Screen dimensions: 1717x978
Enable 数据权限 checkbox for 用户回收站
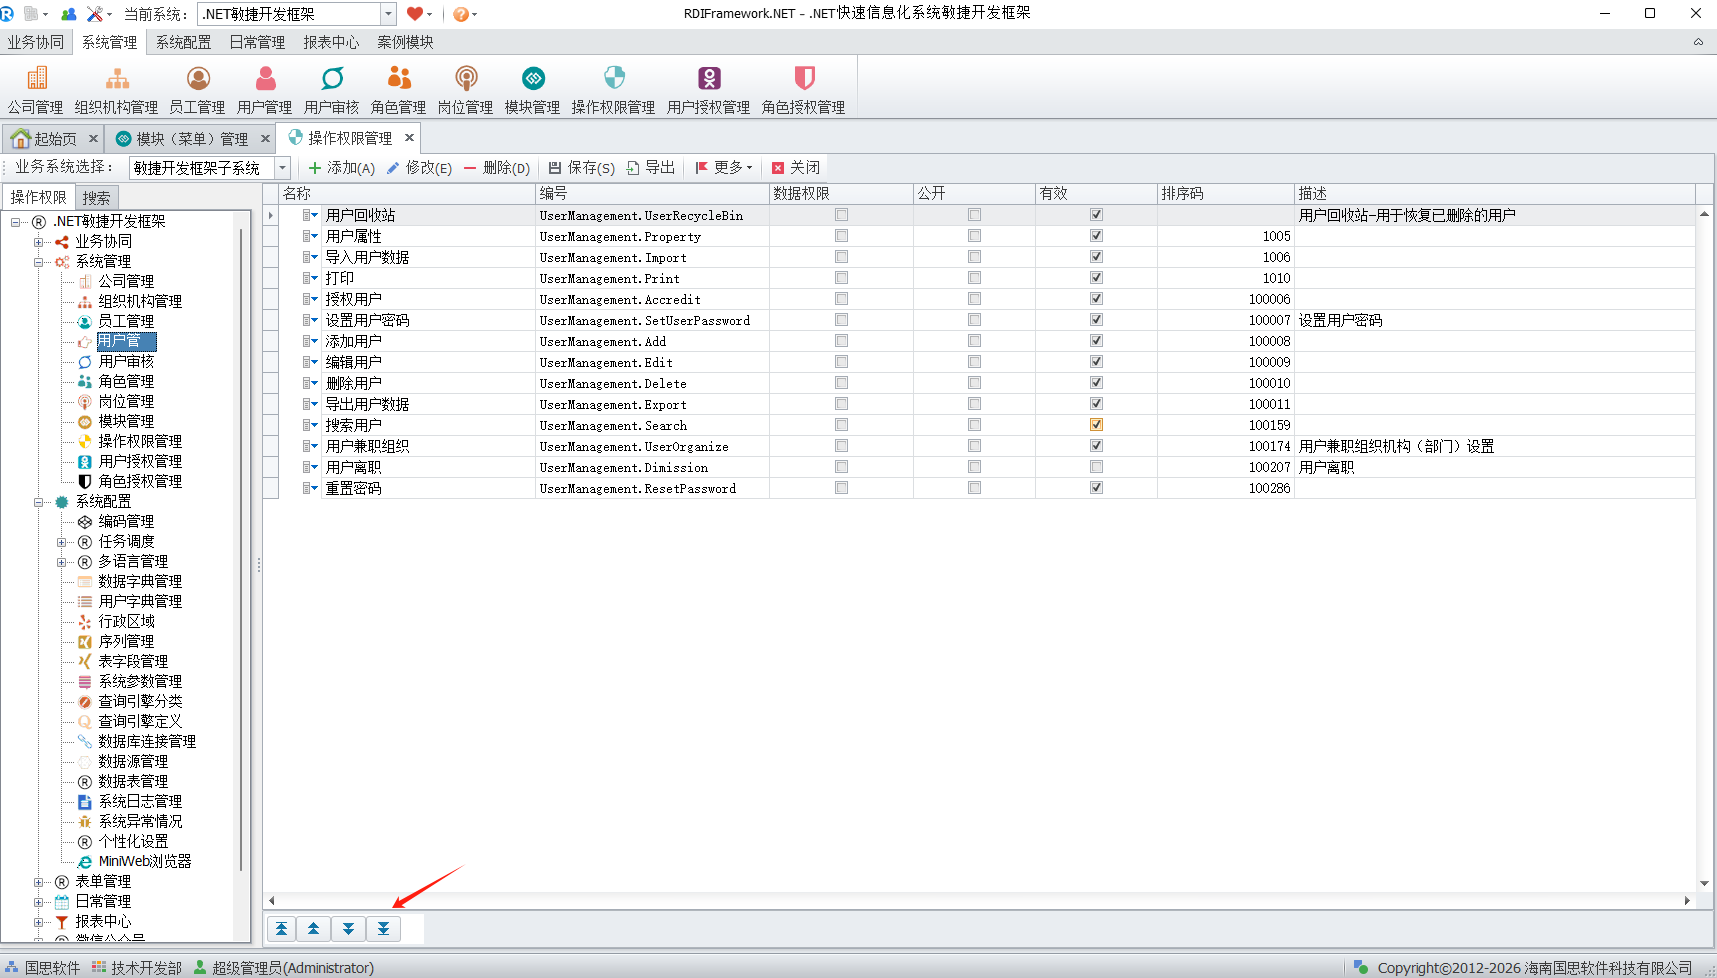841,215
